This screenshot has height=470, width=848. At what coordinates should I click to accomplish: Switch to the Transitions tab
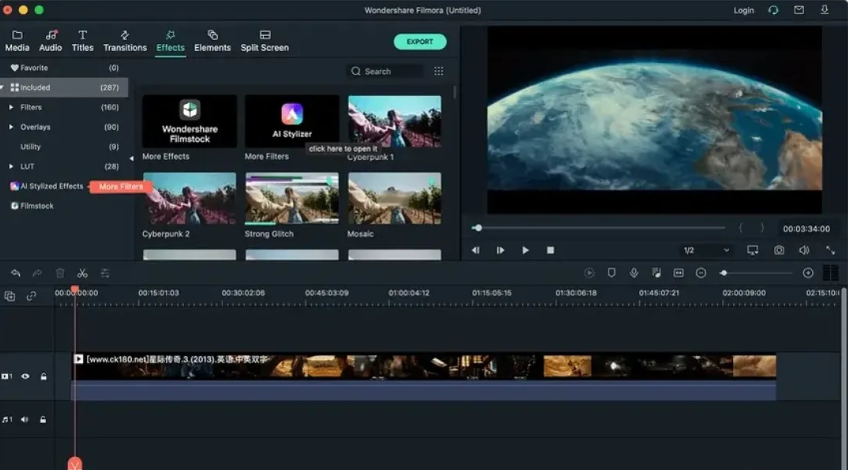[125, 41]
